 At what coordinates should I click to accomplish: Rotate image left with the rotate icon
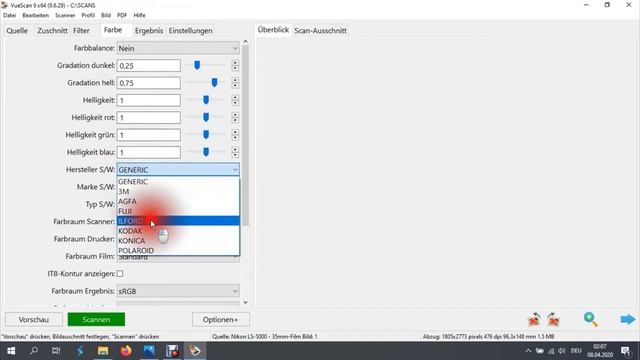(534, 319)
